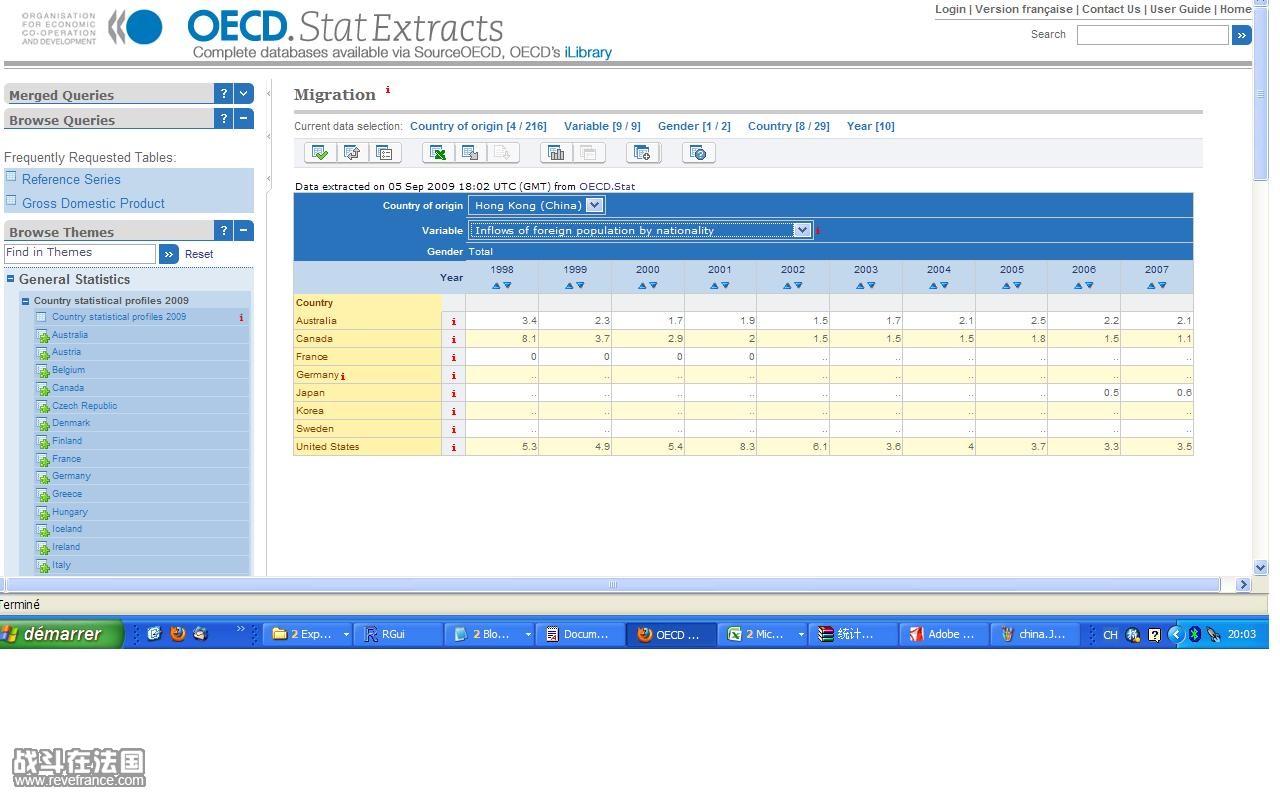Click info icon in the France row
The image size is (1280, 800).
point(454,358)
